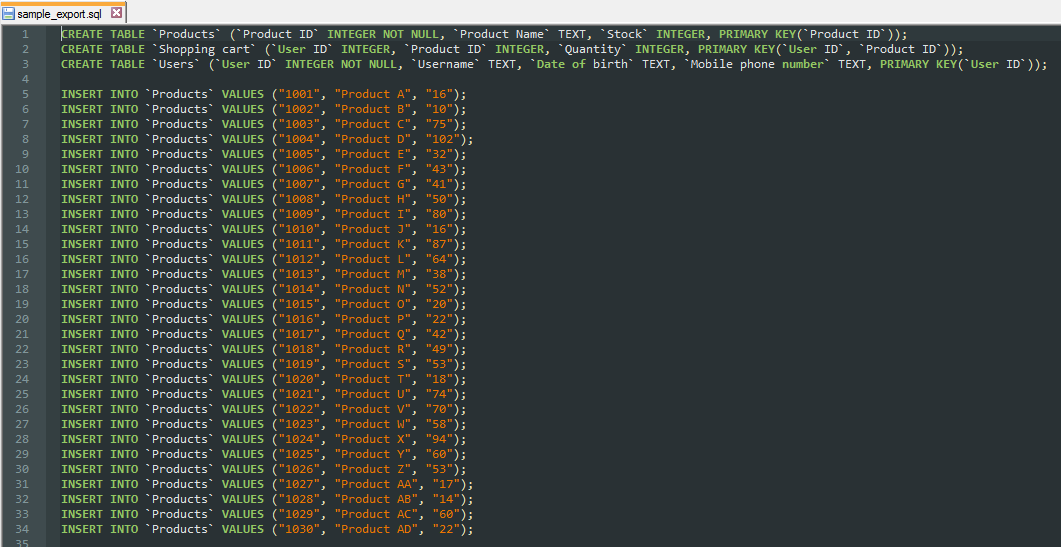Click the "Product AB" string value
This screenshot has width=1061, height=547.
(376, 499)
